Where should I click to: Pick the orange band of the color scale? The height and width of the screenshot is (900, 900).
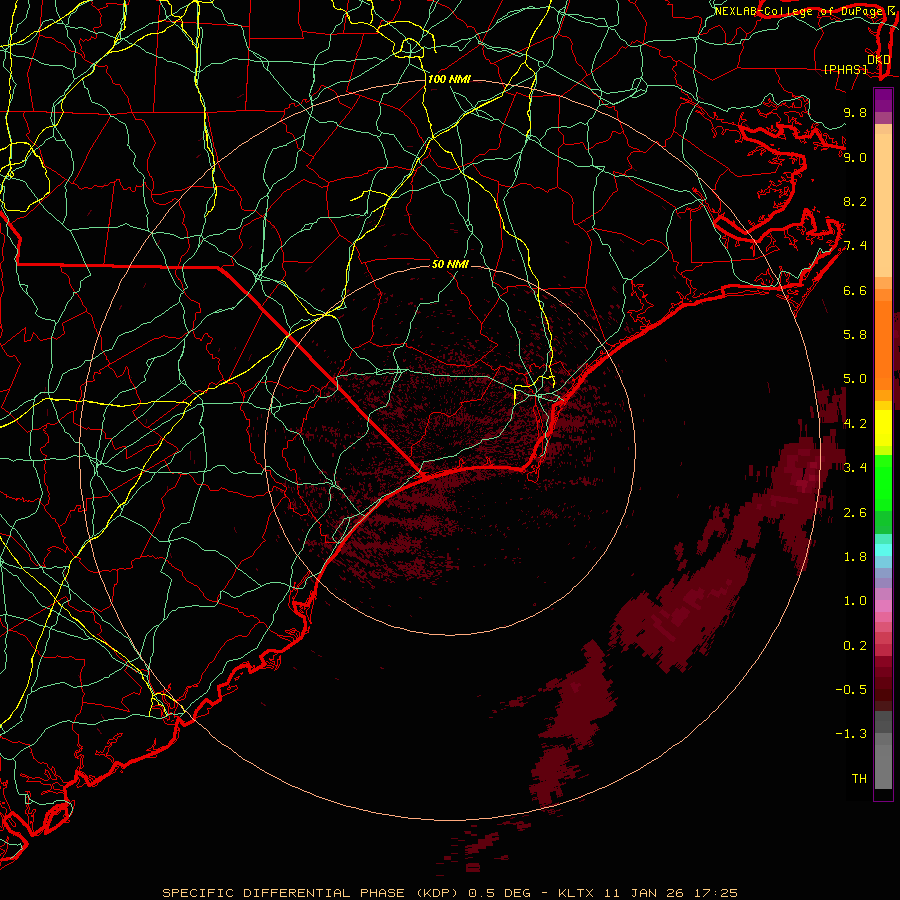point(883,346)
